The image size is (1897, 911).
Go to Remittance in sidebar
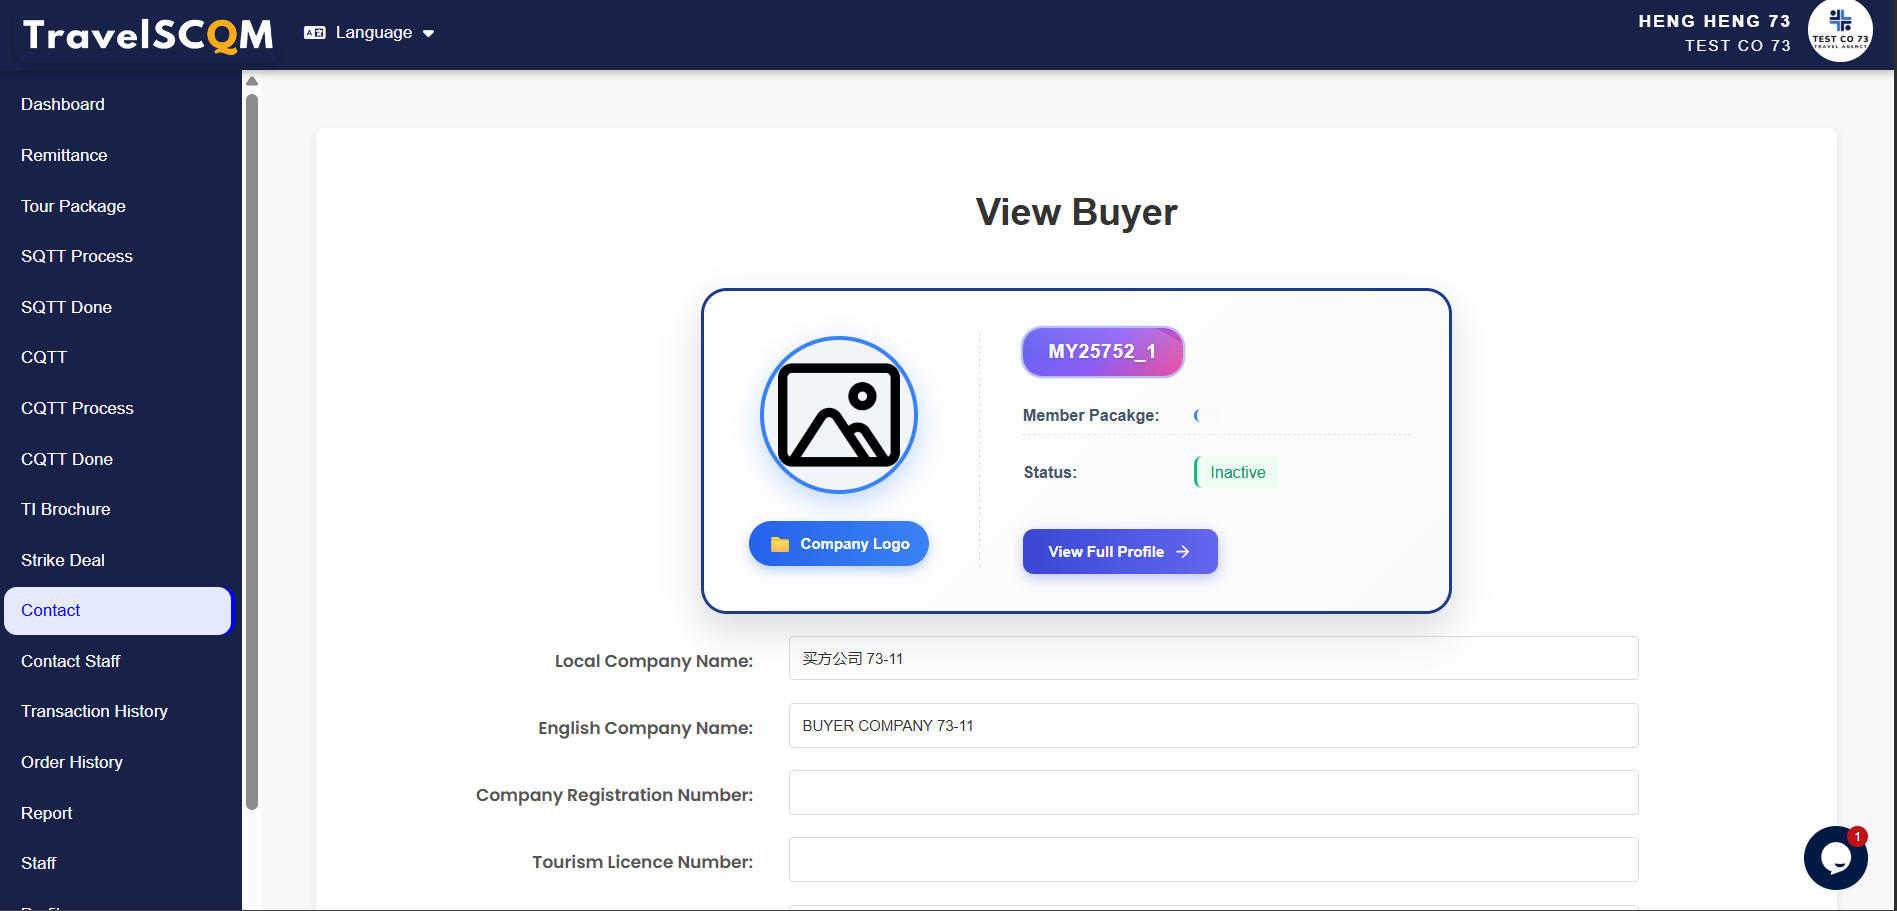[64, 155]
